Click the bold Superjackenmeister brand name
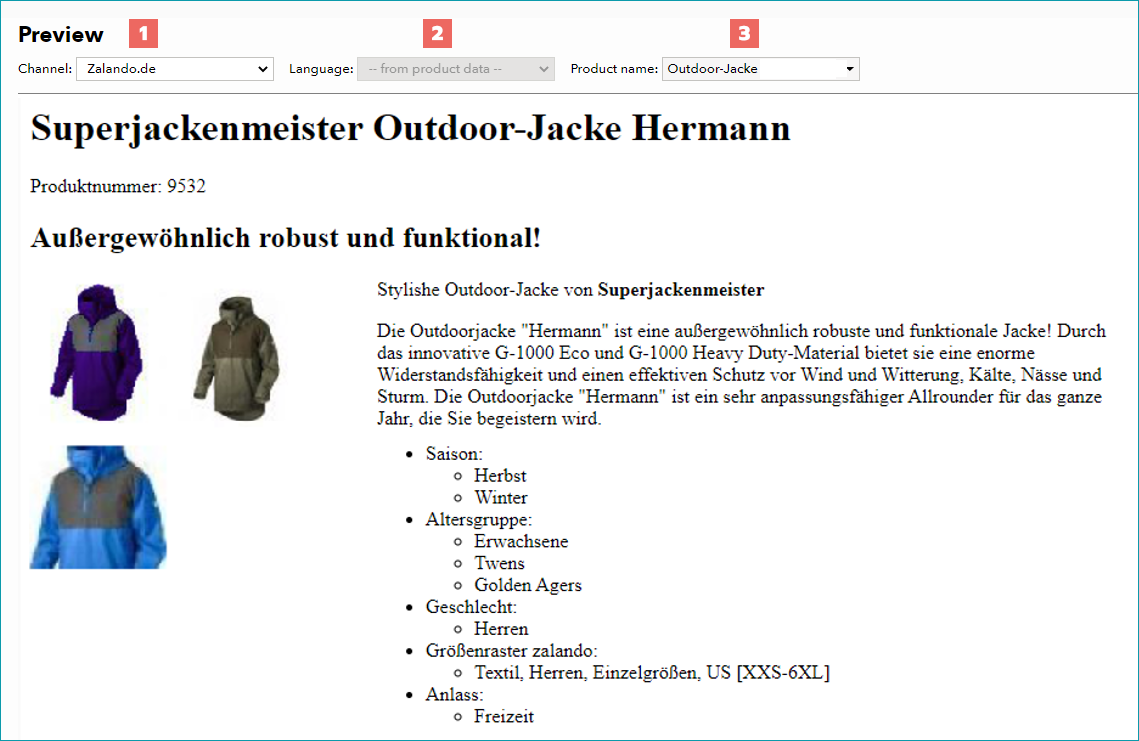Image resolution: width=1139 pixels, height=741 pixels. [681, 290]
